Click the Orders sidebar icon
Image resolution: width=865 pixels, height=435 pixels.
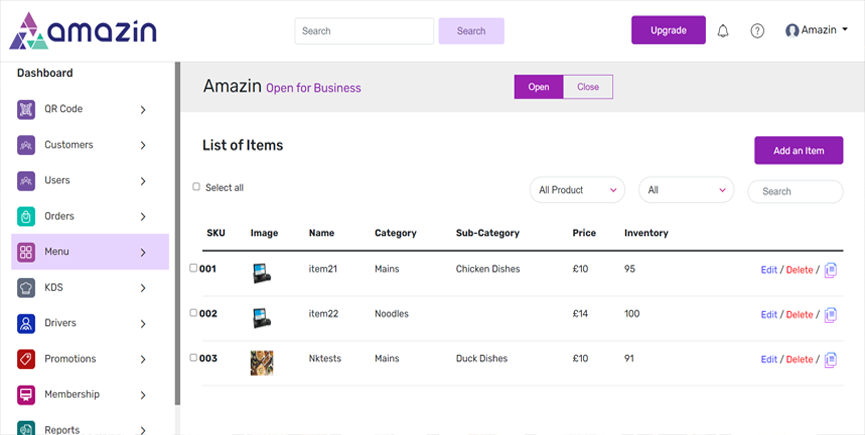pos(26,216)
